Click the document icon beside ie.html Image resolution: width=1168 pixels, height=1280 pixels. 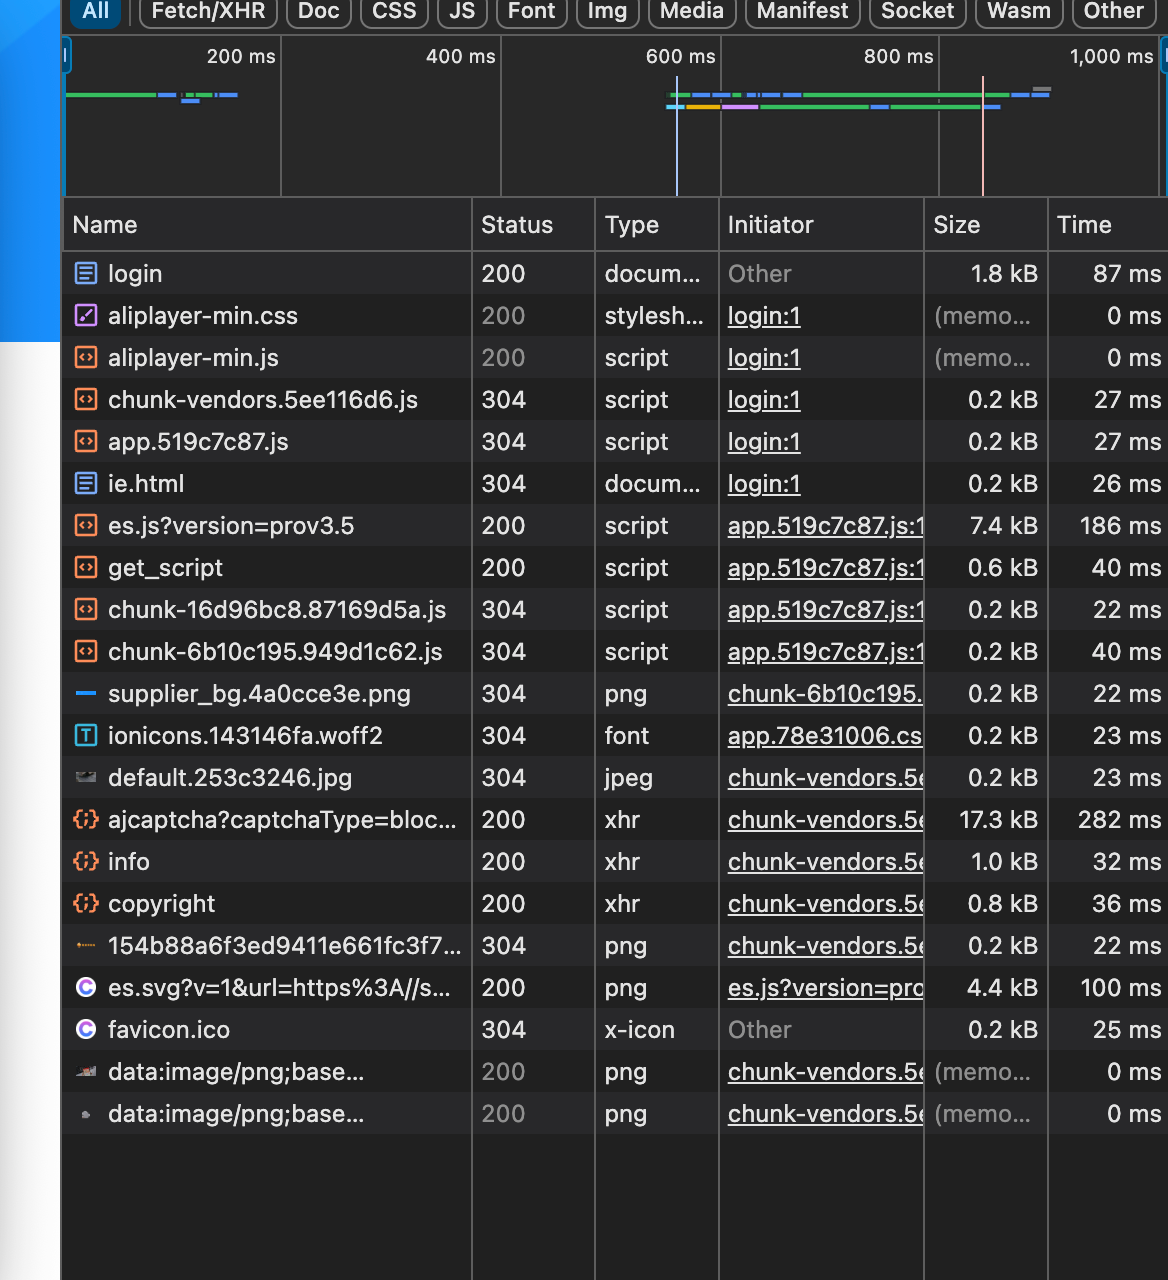[86, 483]
